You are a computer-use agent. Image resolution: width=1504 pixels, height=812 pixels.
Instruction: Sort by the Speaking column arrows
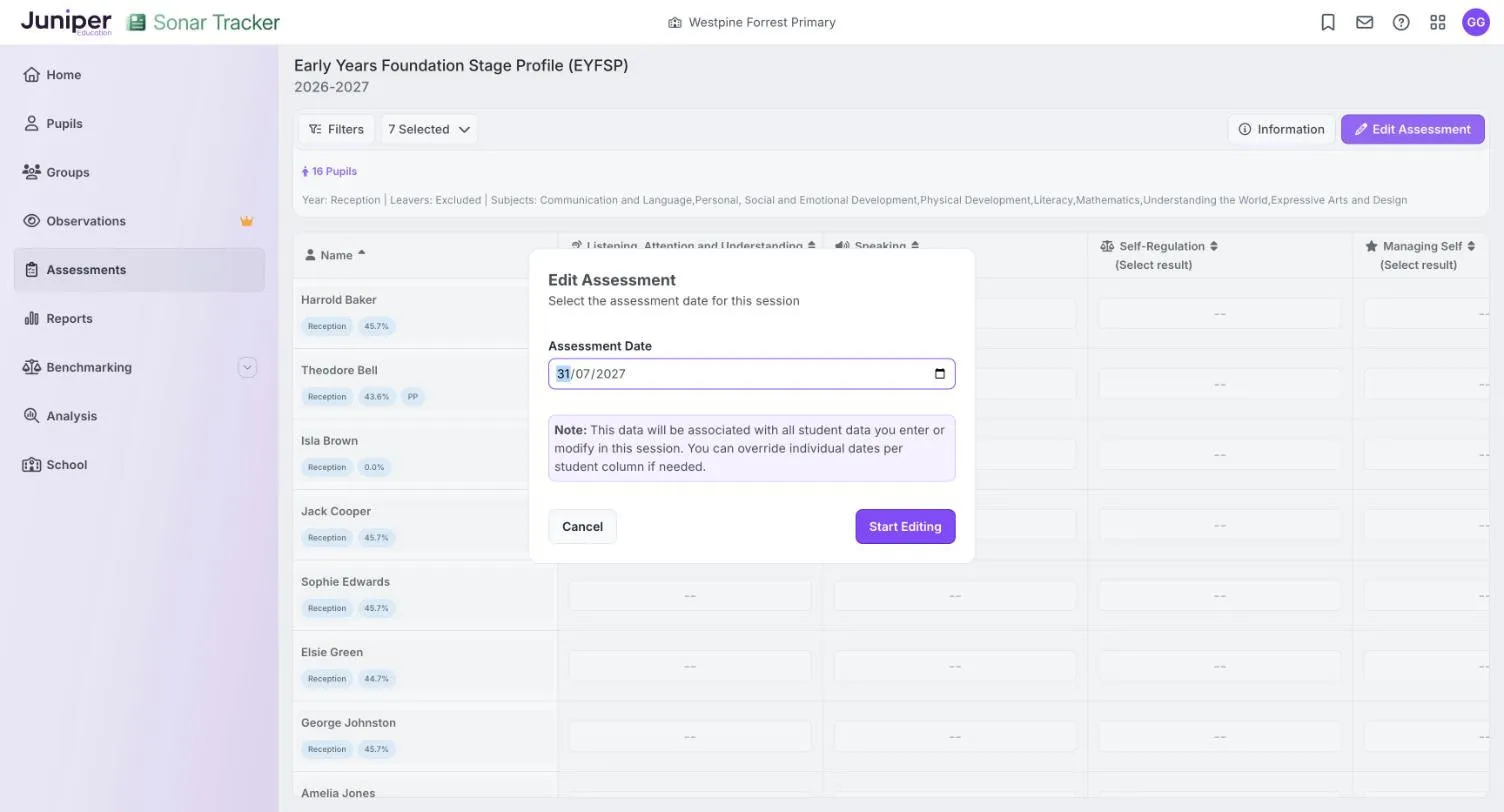click(x=915, y=246)
